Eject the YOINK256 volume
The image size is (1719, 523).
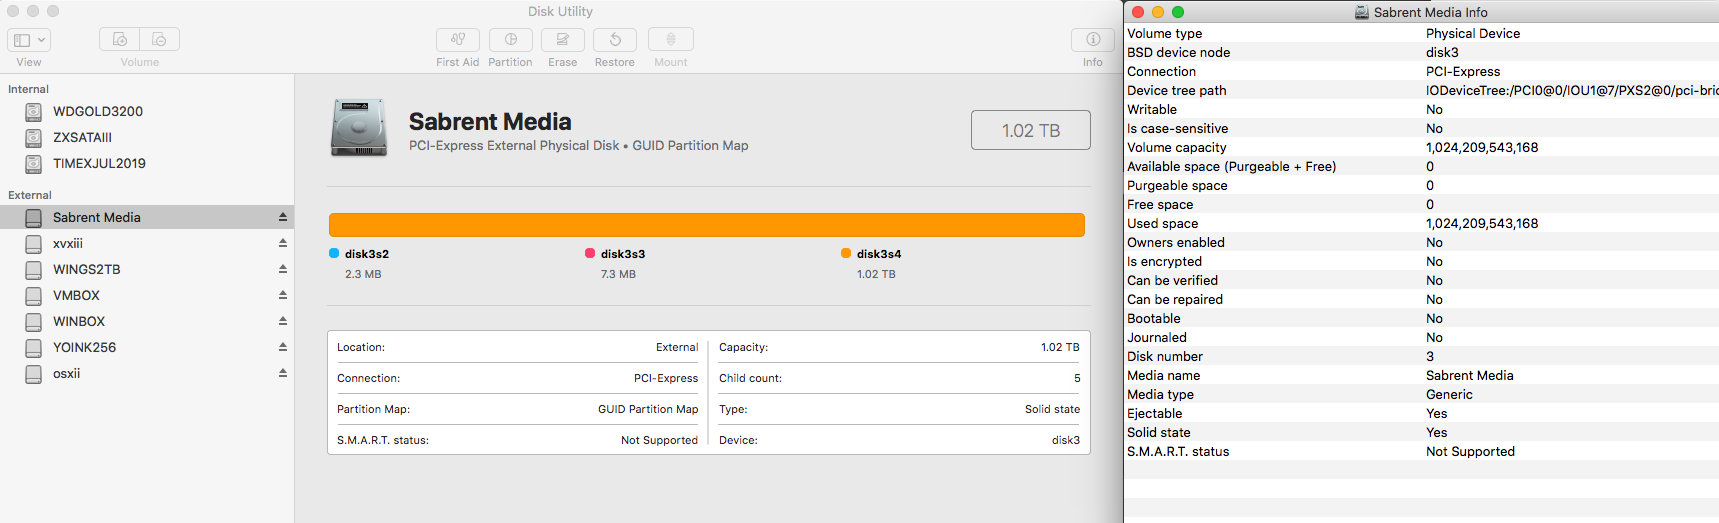tap(283, 347)
